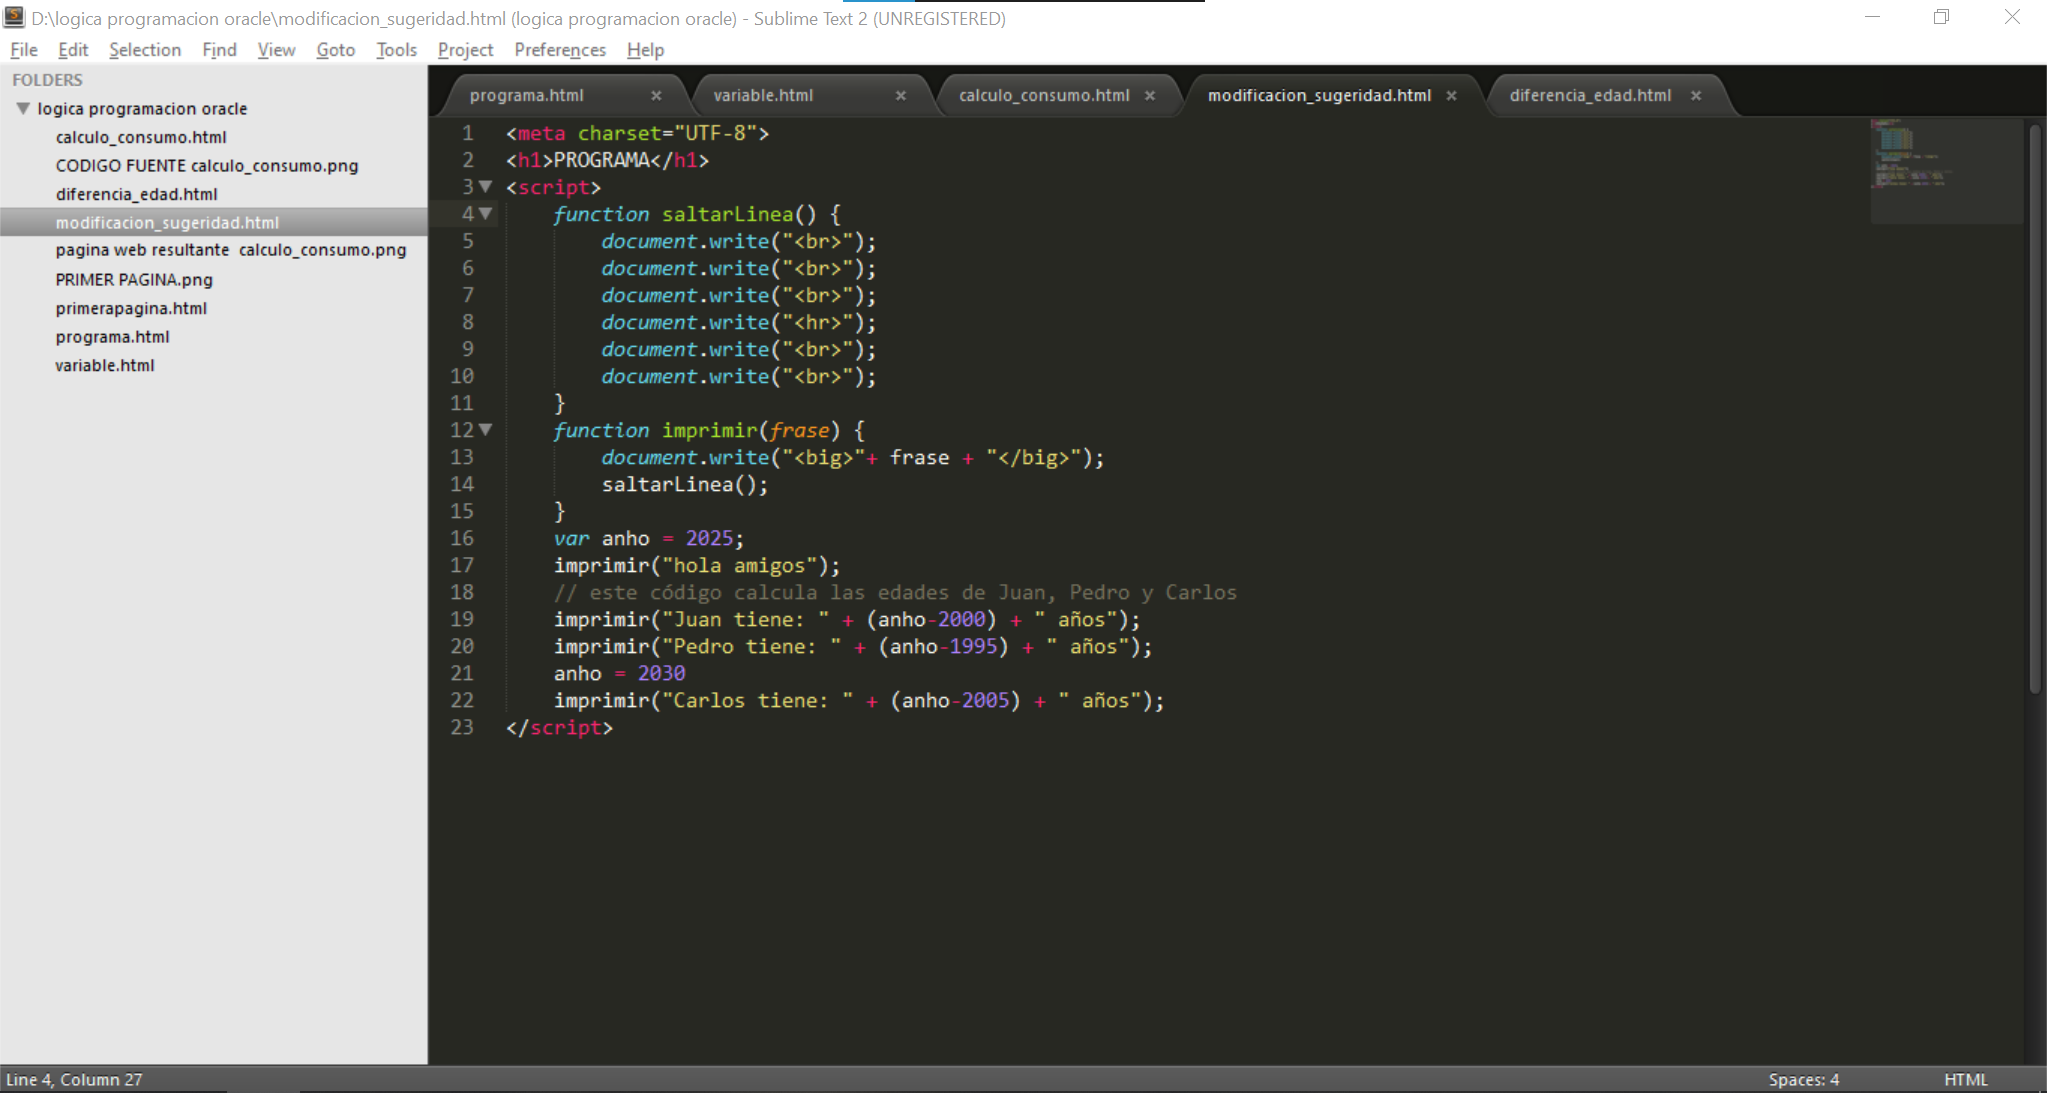Open the Selection menu
Viewport: 2047px width, 1093px height.
coord(145,50)
